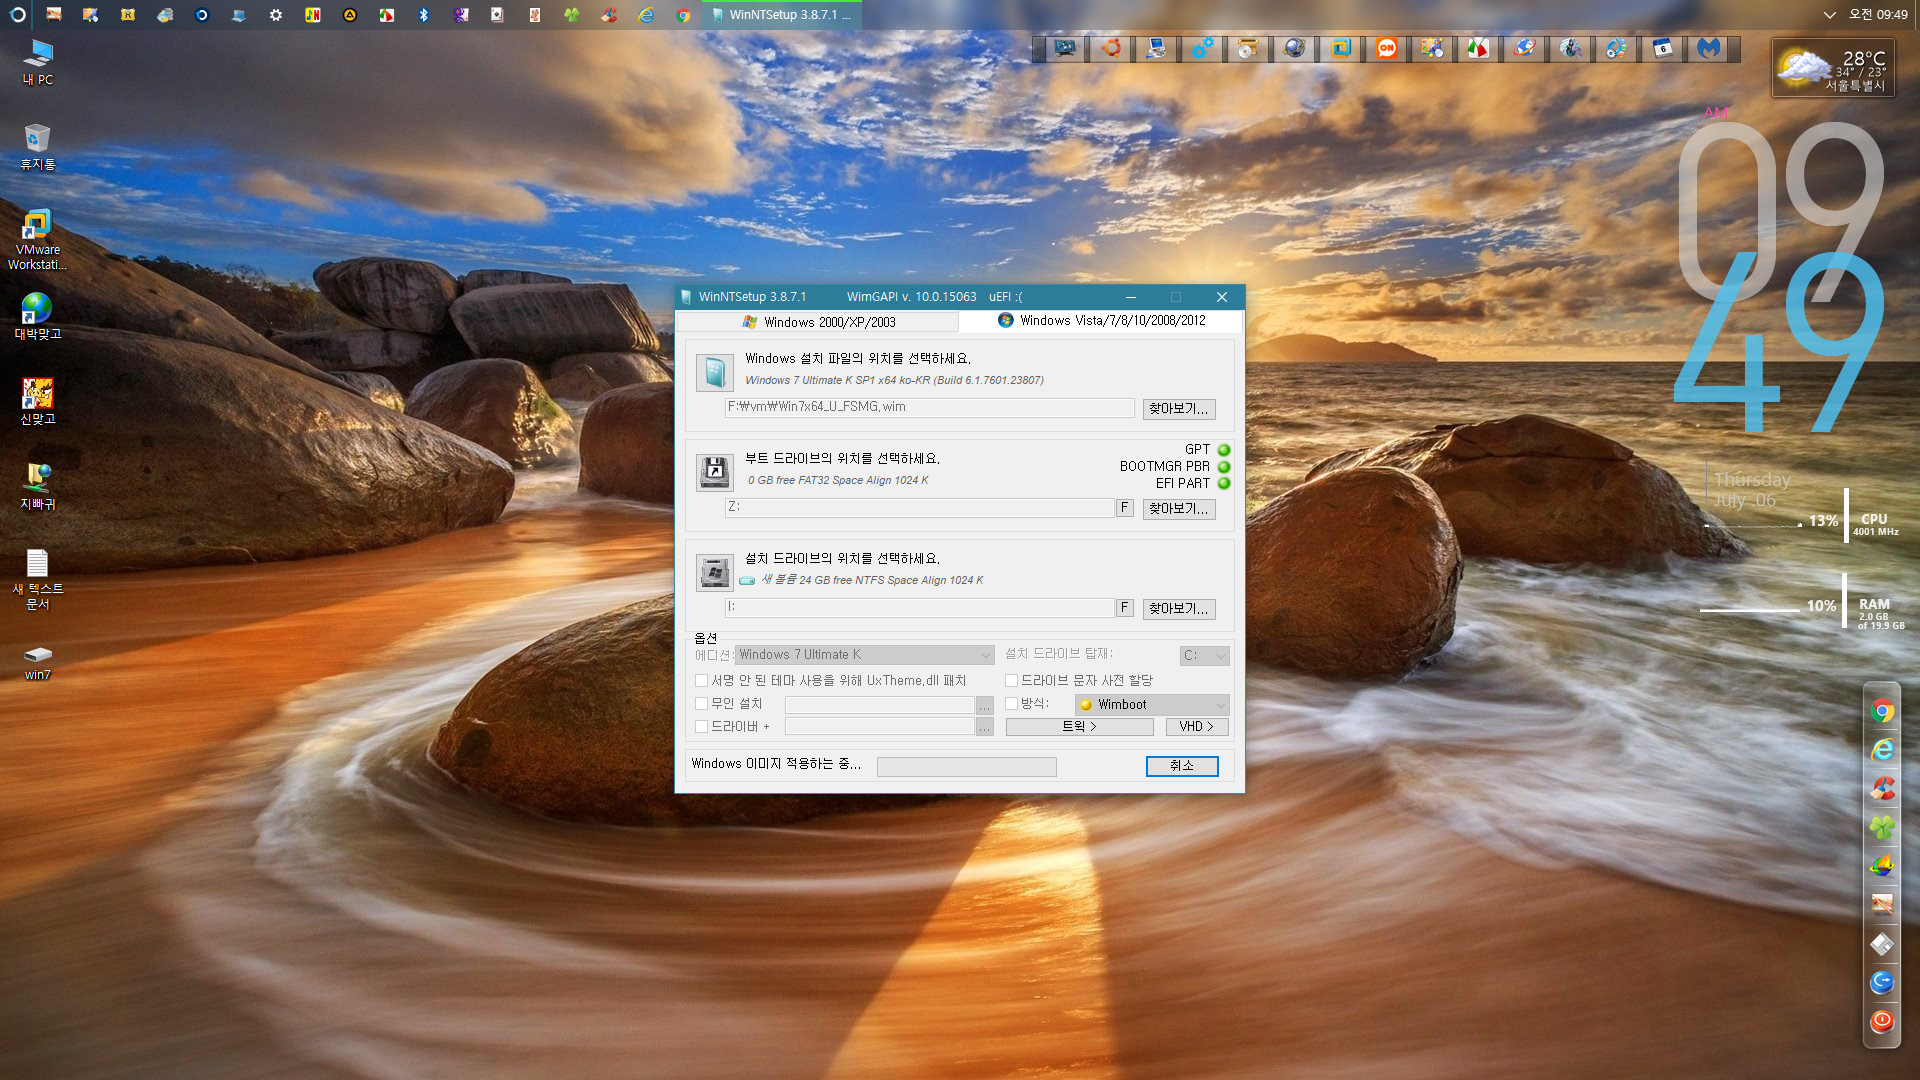
Task: Launch the Malwarebytes icon in top dock
Action: pyautogui.click(x=1709, y=49)
